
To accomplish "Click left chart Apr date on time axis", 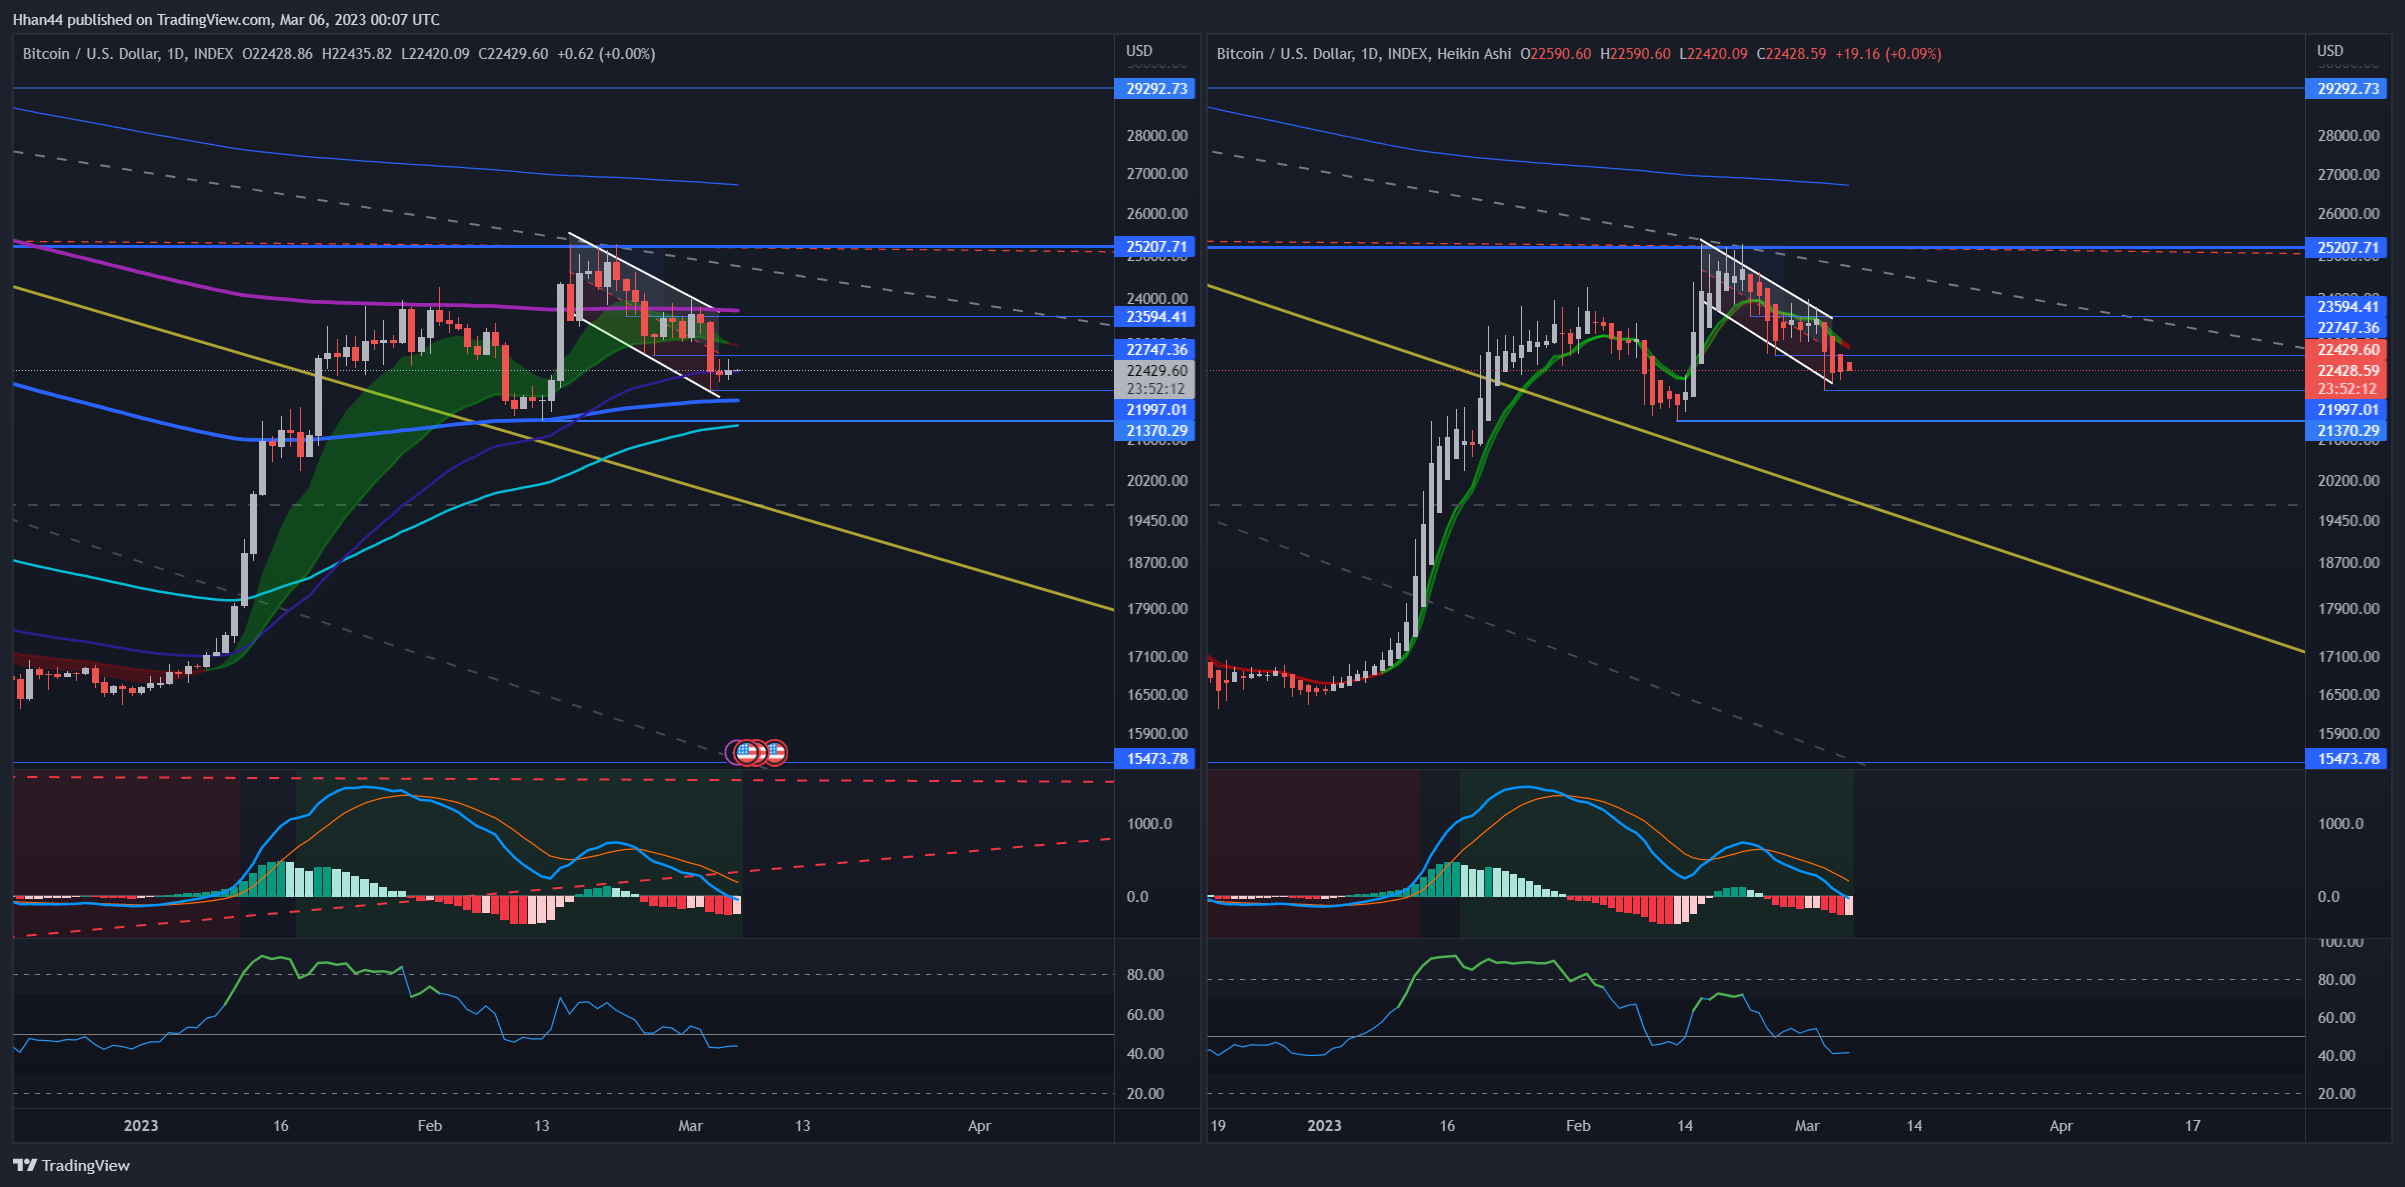I will click(980, 1126).
